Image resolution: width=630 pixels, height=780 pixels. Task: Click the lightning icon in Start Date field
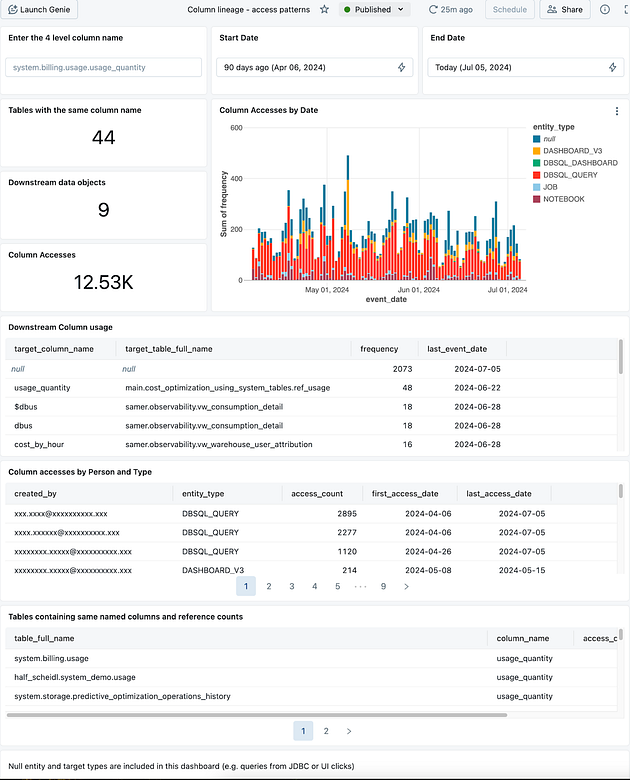[x=402, y=67]
